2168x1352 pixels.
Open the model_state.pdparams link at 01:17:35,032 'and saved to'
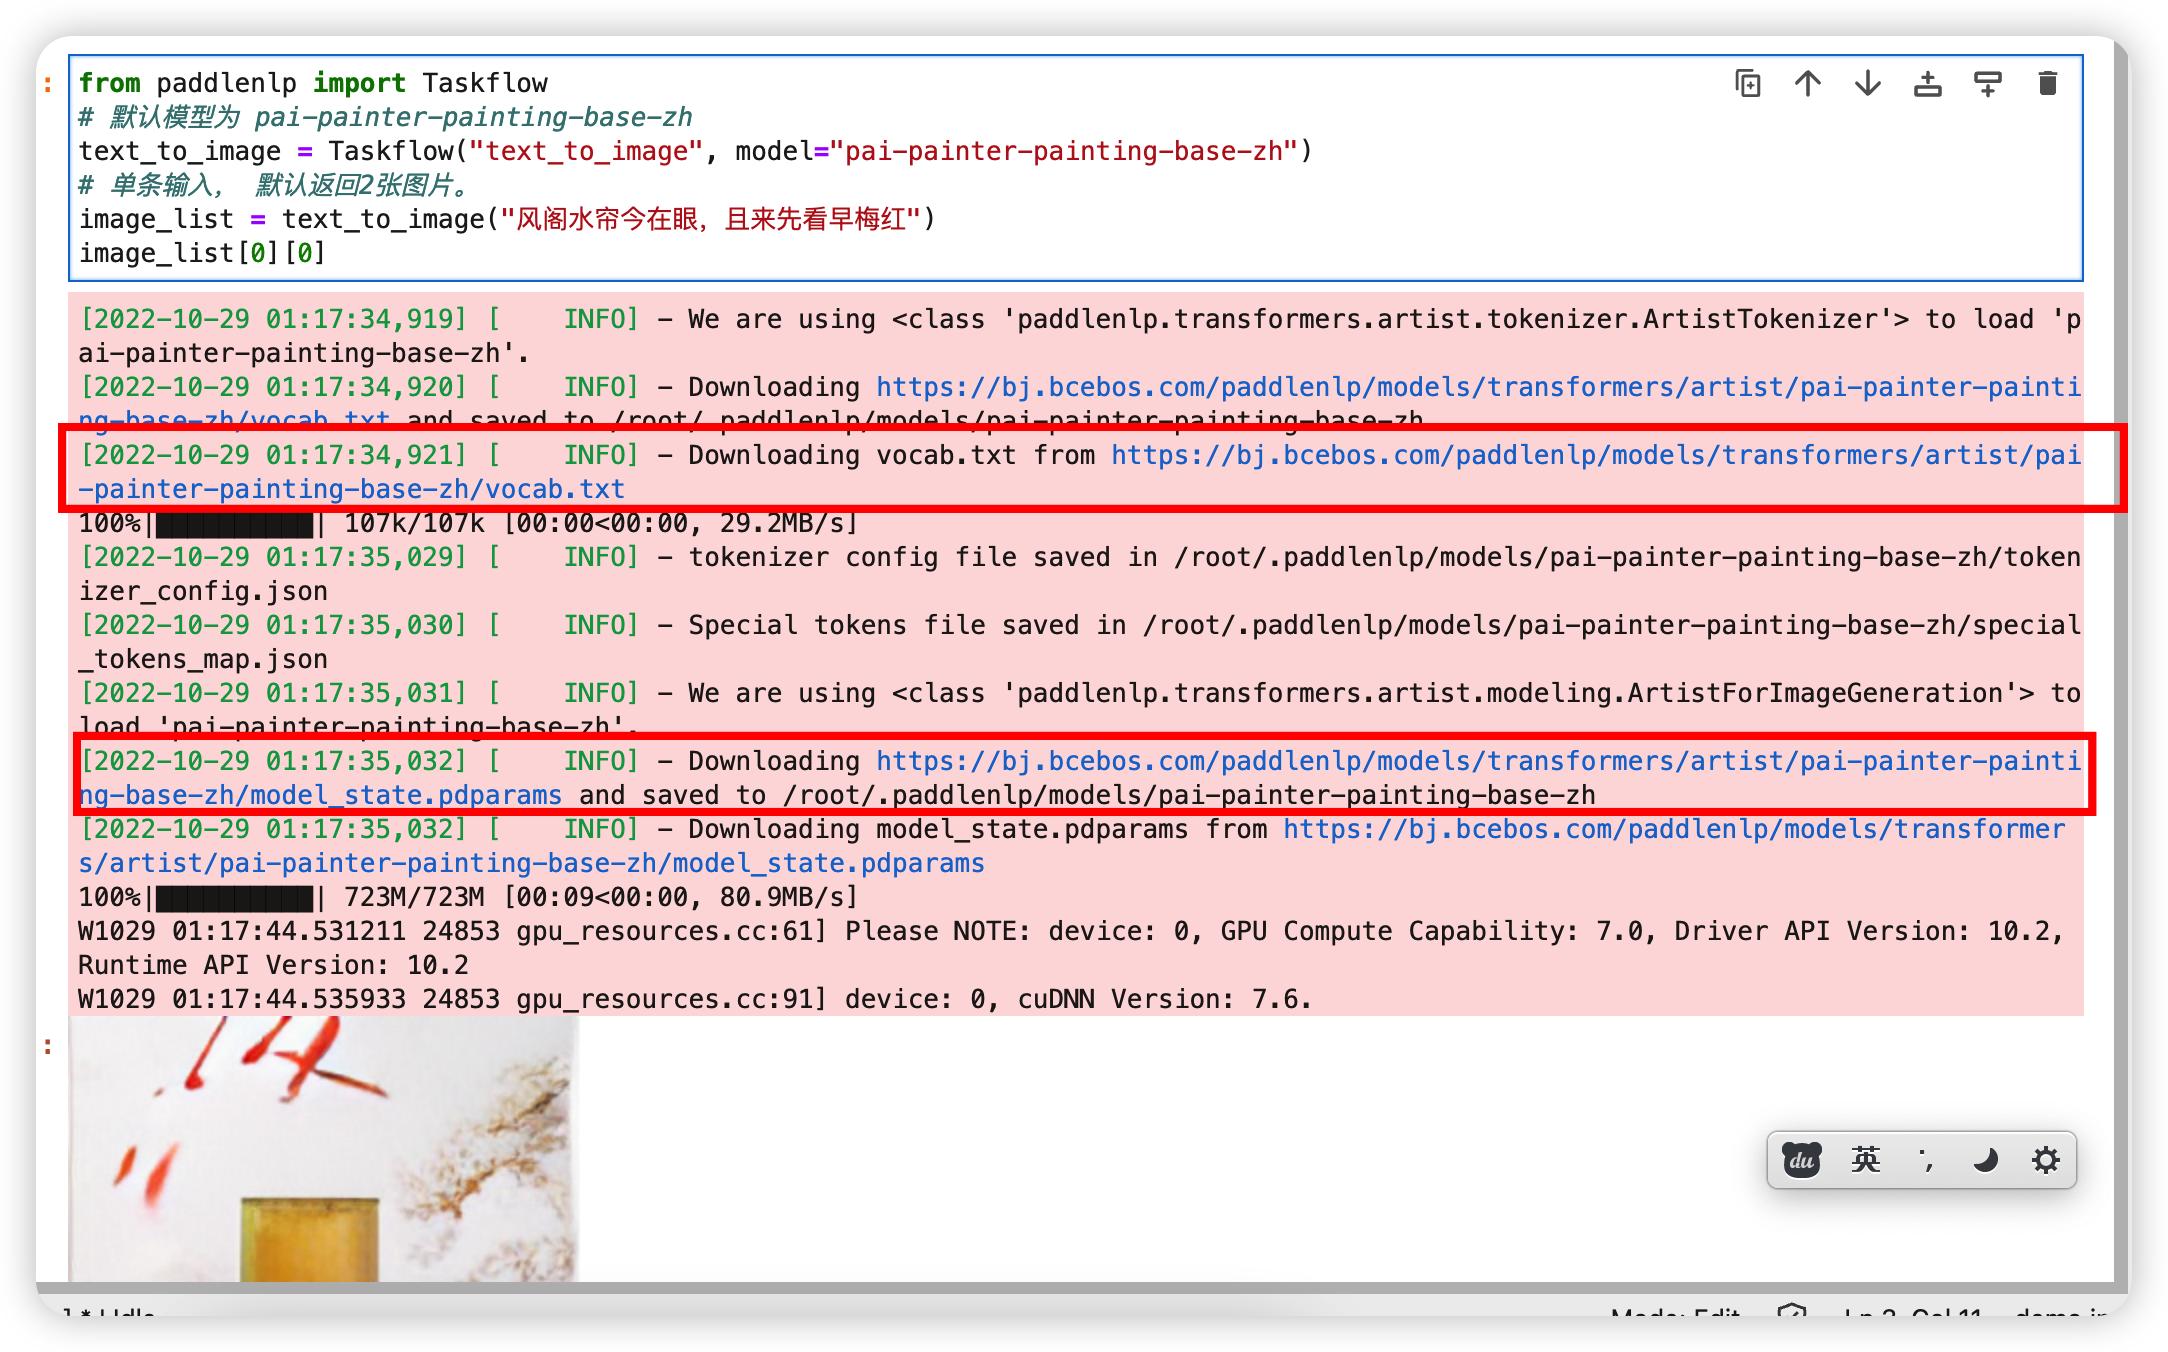point(1479,762)
